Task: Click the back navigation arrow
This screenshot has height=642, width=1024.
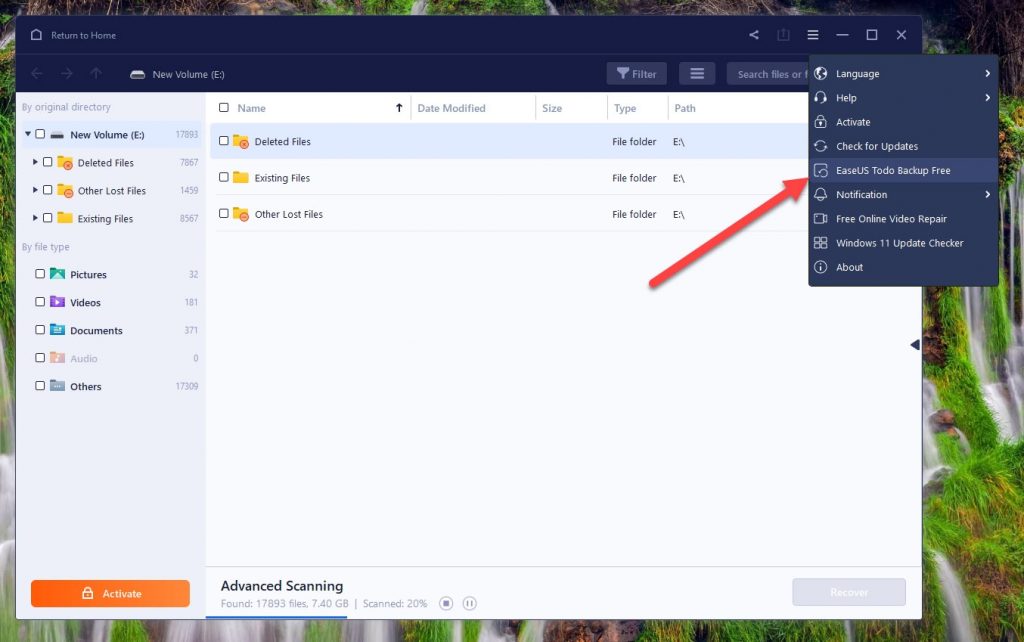Action: [36, 73]
